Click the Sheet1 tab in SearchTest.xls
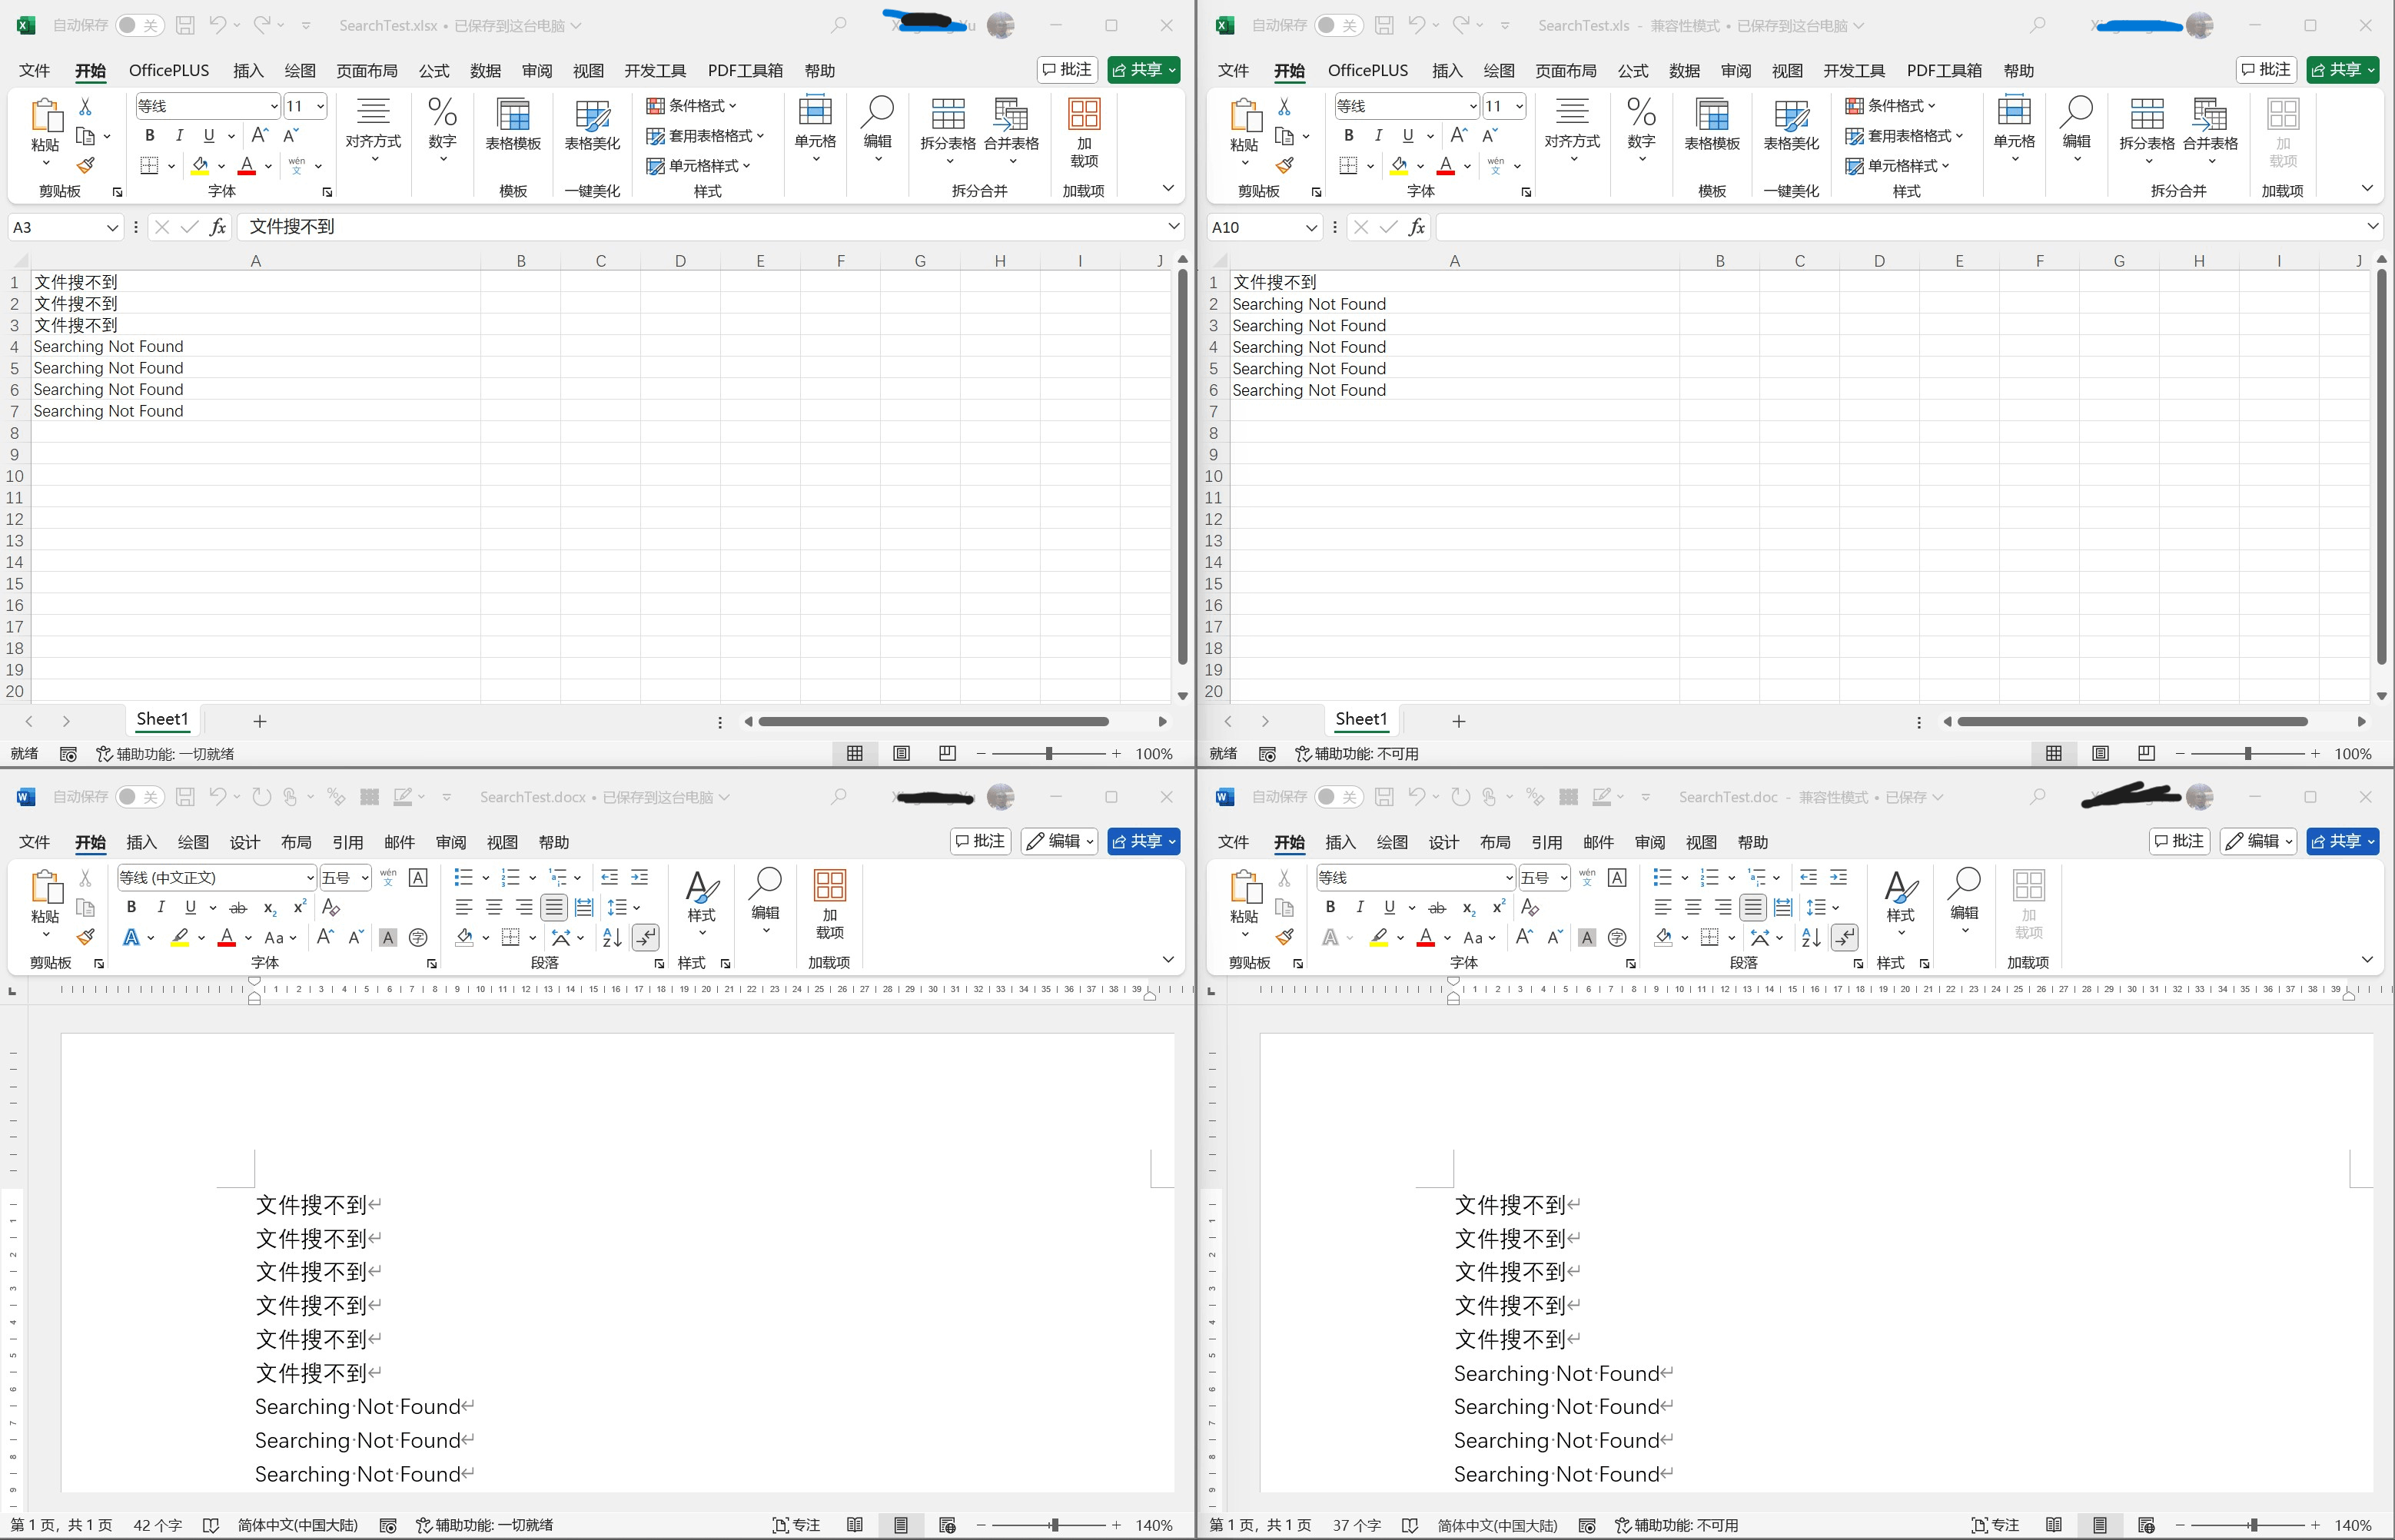Screen dimensions: 2395x1540 click(x=1361, y=719)
